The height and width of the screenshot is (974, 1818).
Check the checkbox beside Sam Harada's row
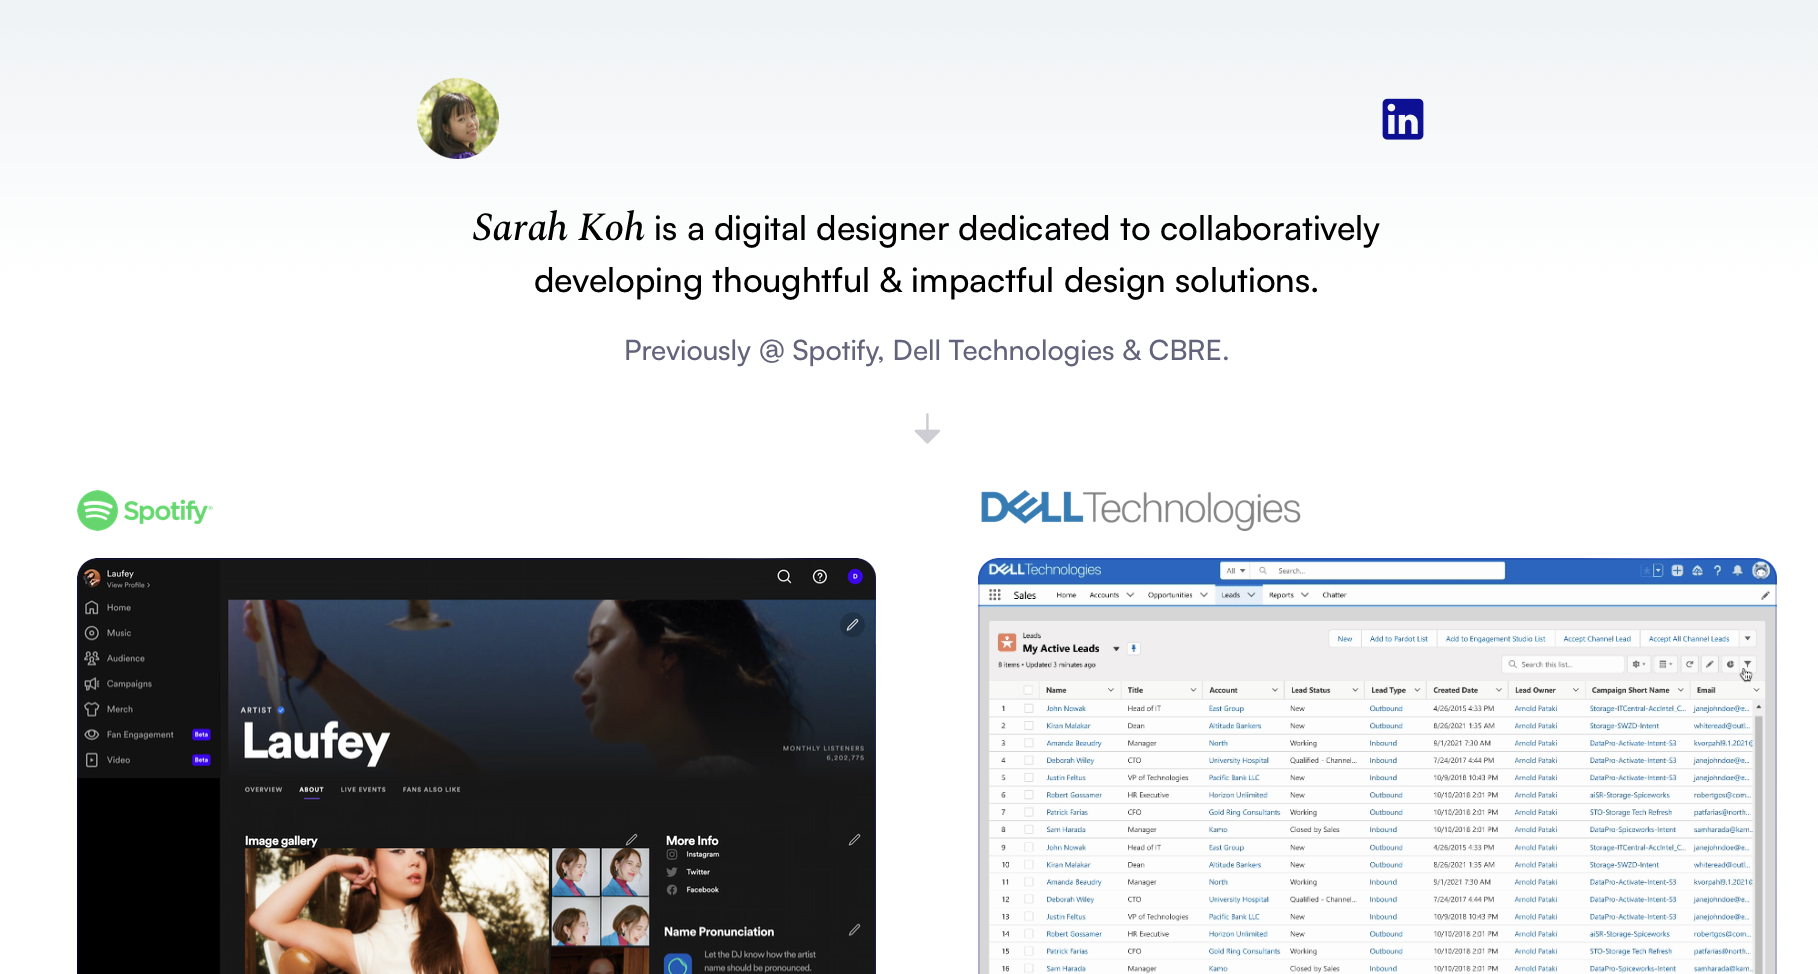click(1028, 829)
